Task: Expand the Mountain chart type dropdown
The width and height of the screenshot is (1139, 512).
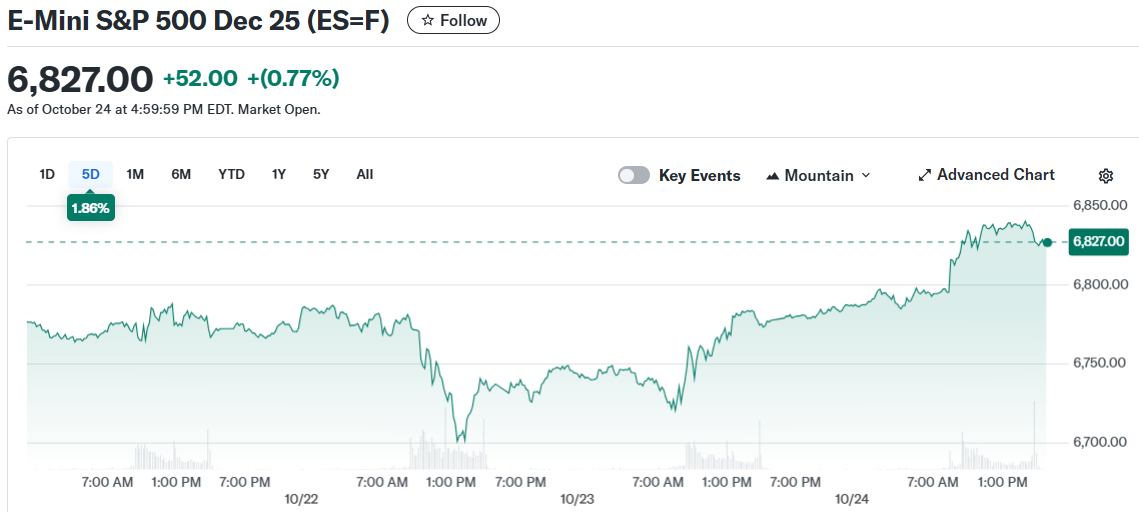Action: pyautogui.click(x=818, y=176)
